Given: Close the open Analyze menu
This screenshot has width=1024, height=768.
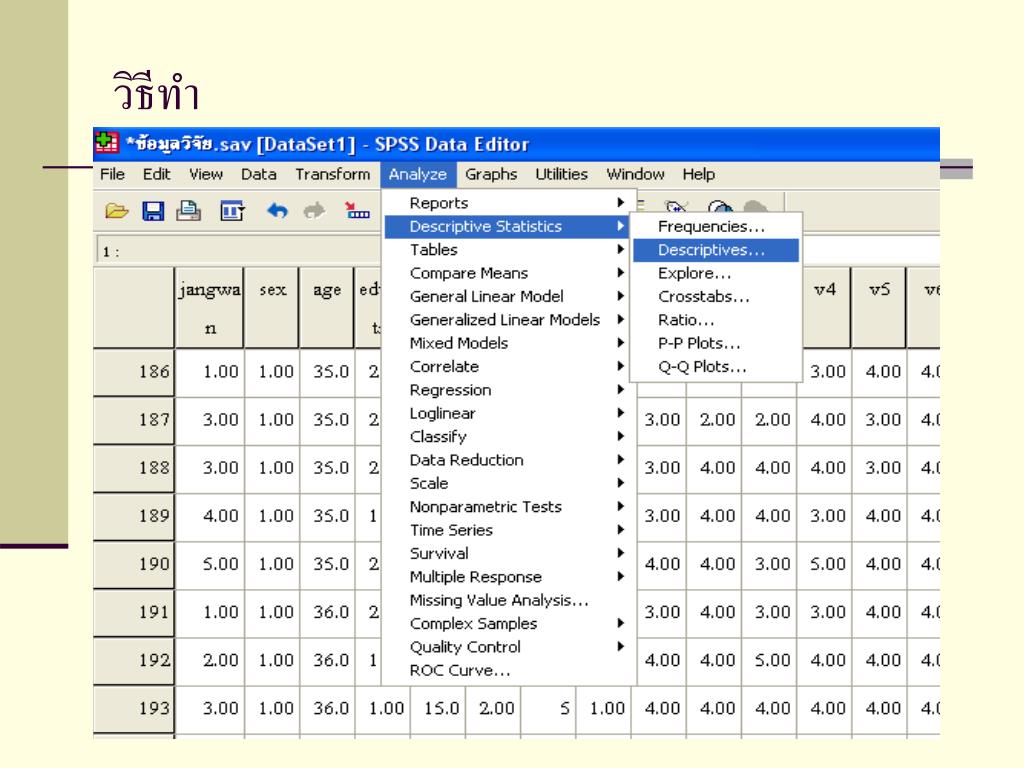Looking at the screenshot, I should 417,174.
